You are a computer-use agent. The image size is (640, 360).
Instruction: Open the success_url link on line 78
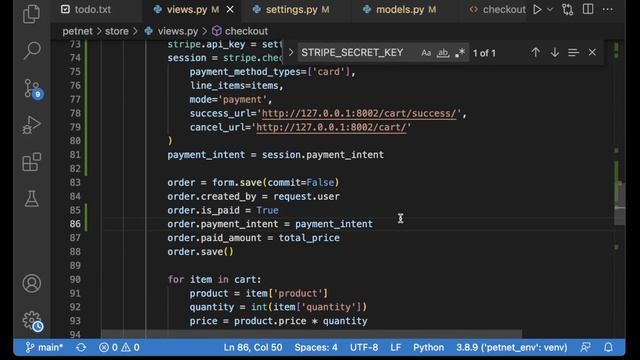coord(359,113)
